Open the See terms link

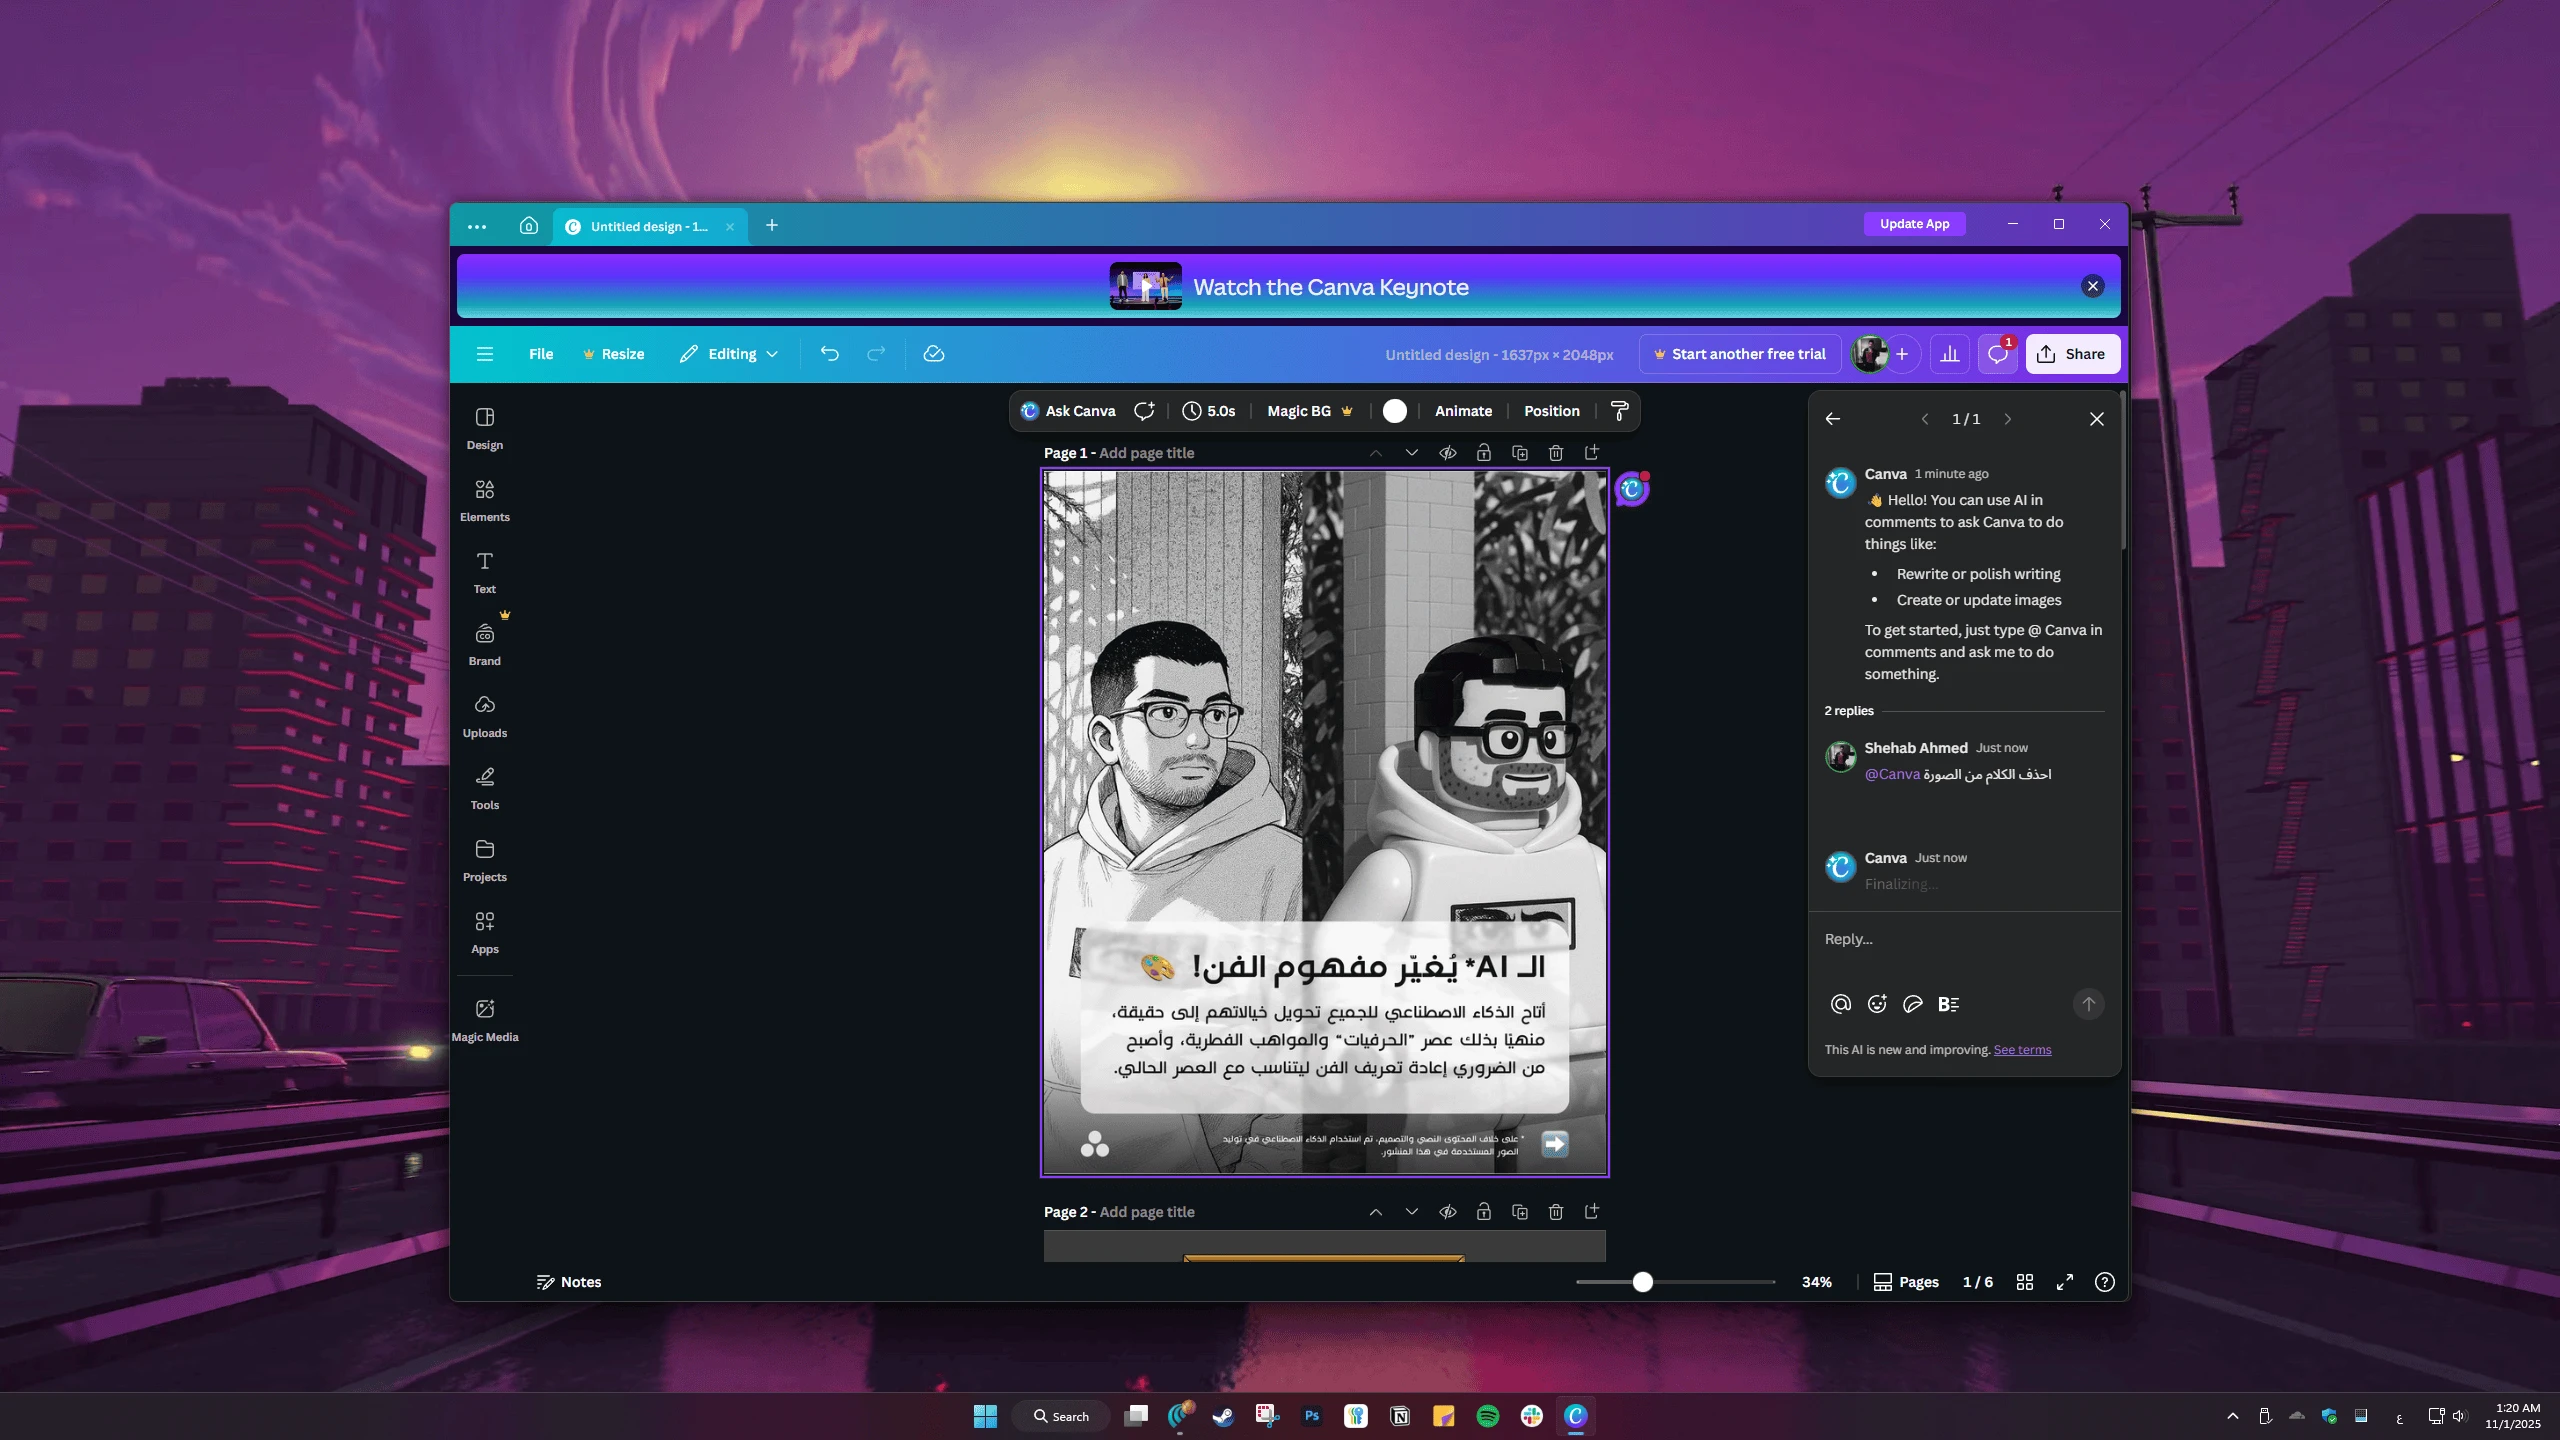(2021, 1050)
